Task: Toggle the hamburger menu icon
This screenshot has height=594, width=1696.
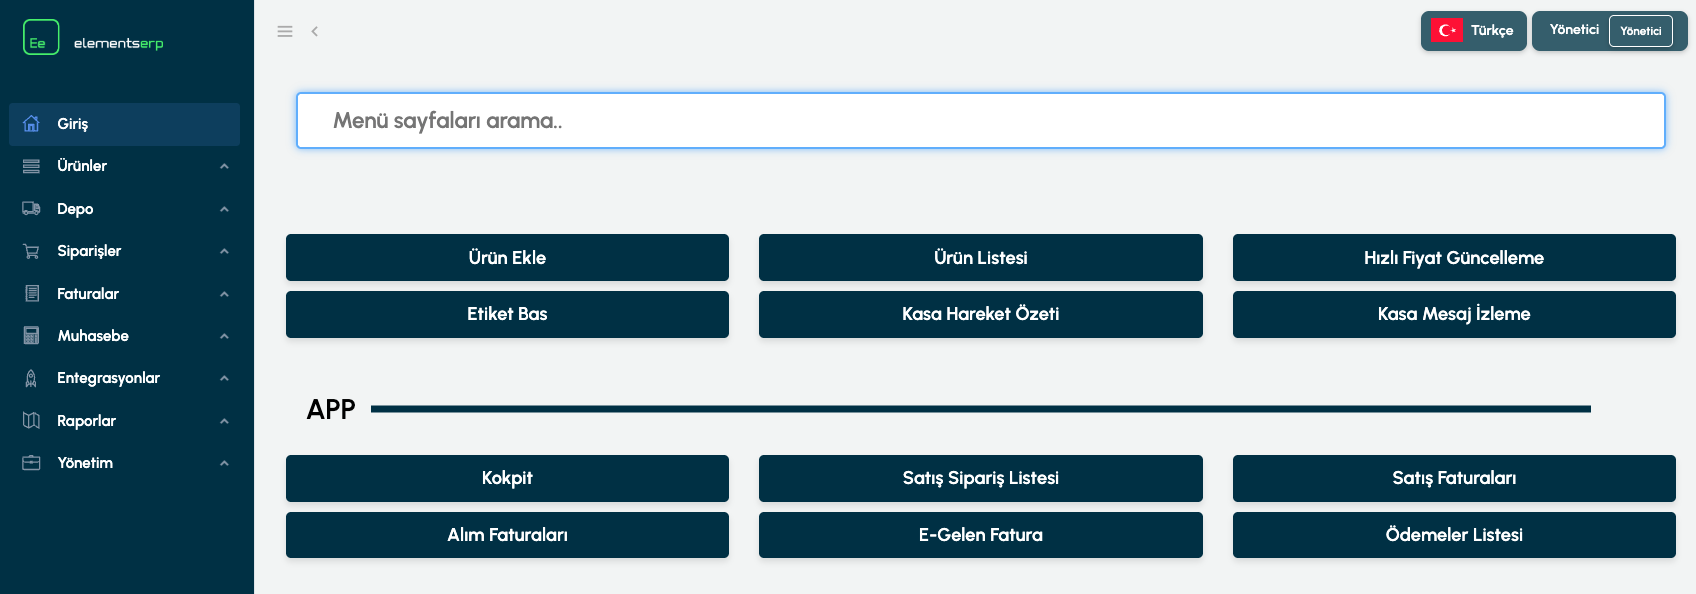Action: click(285, 31)
